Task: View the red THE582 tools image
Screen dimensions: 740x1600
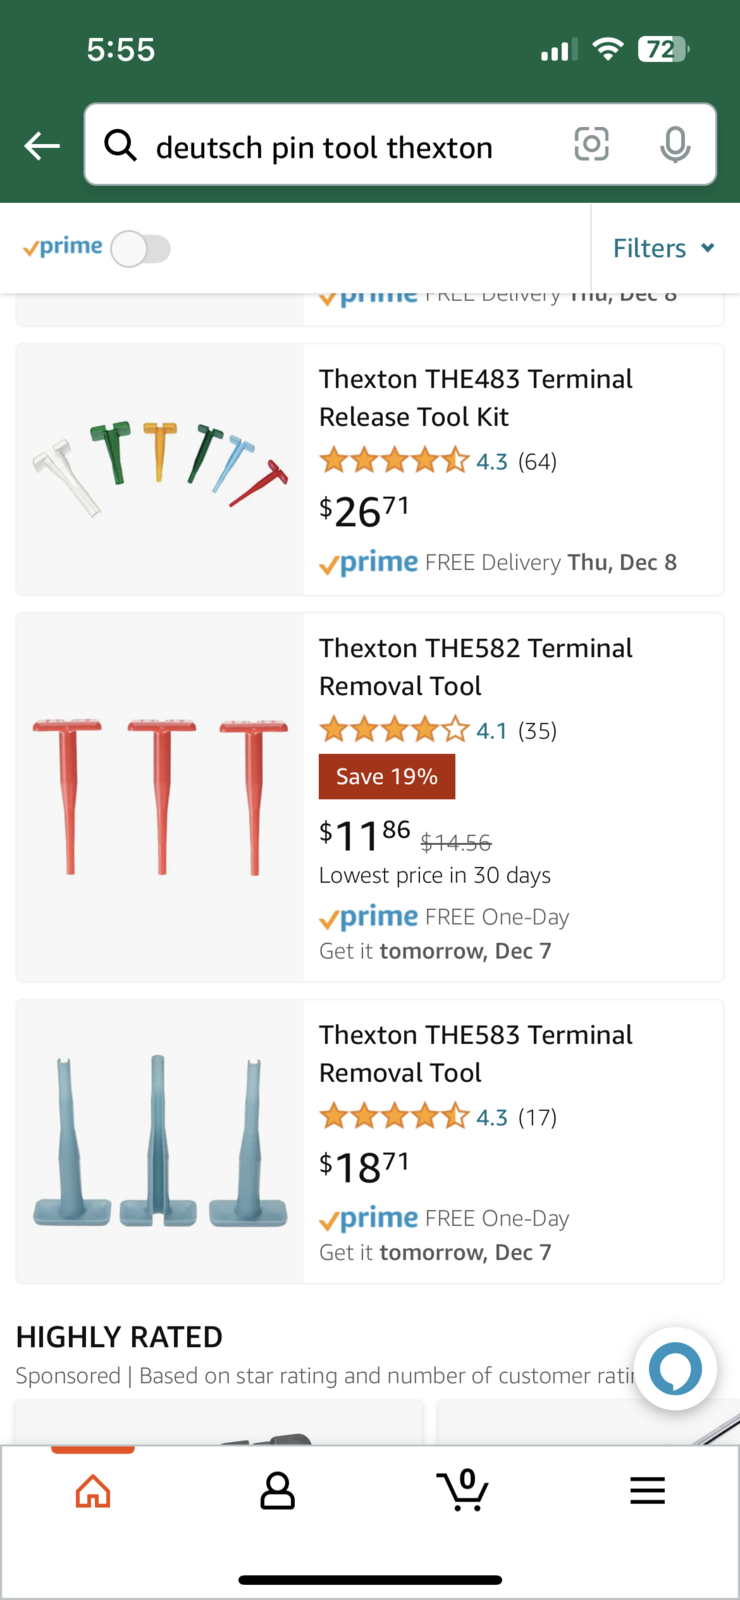Action: click(160, 796)
